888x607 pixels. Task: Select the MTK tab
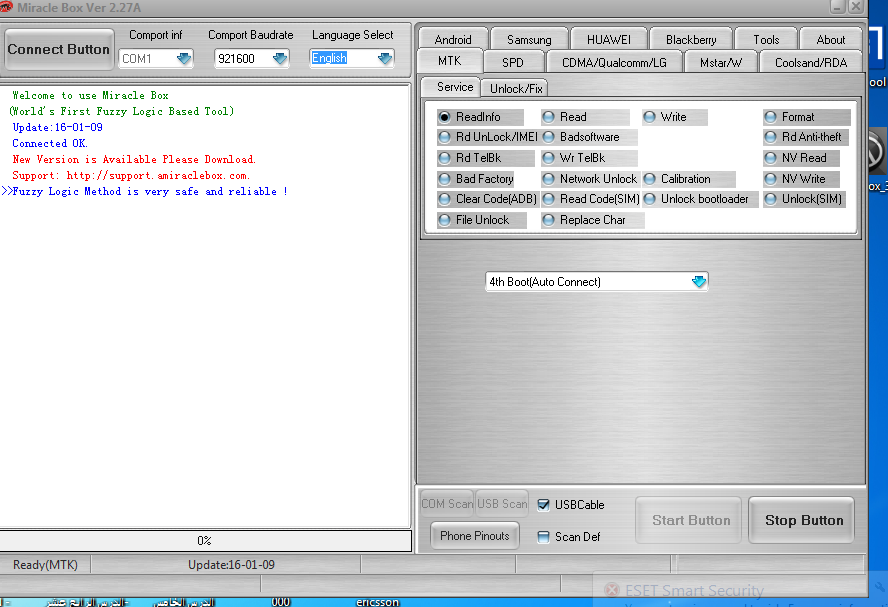pyautogui.click(x=450, y=61)
